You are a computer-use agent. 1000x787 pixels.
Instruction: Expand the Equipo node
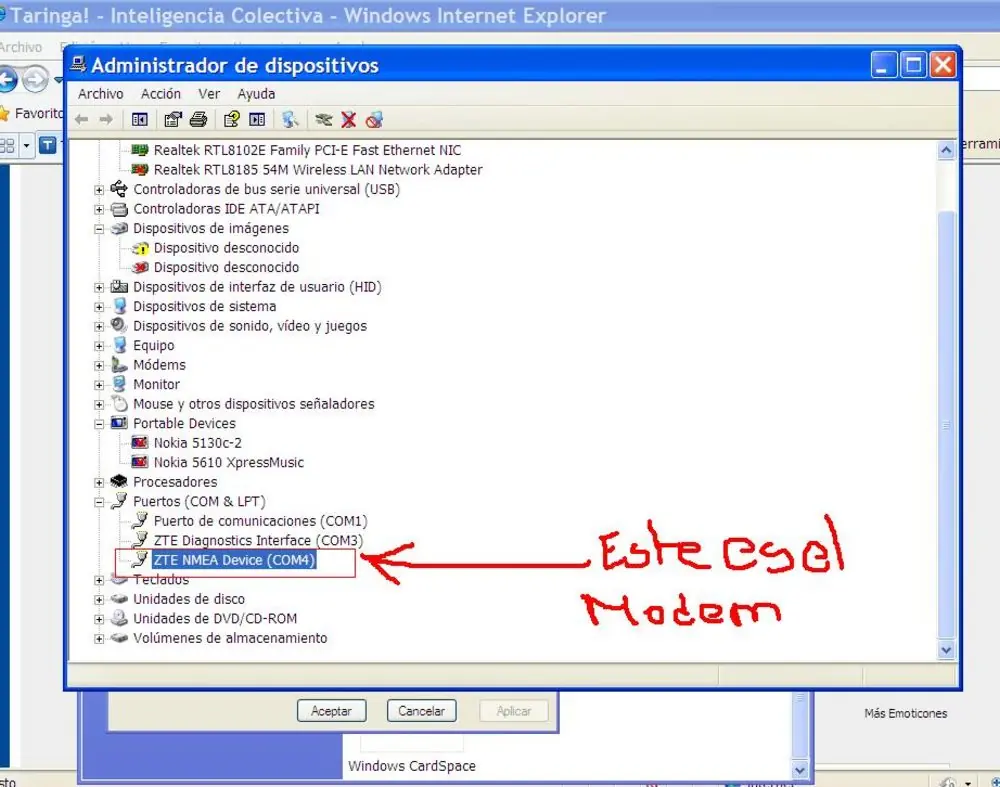(x=99, y=346)
